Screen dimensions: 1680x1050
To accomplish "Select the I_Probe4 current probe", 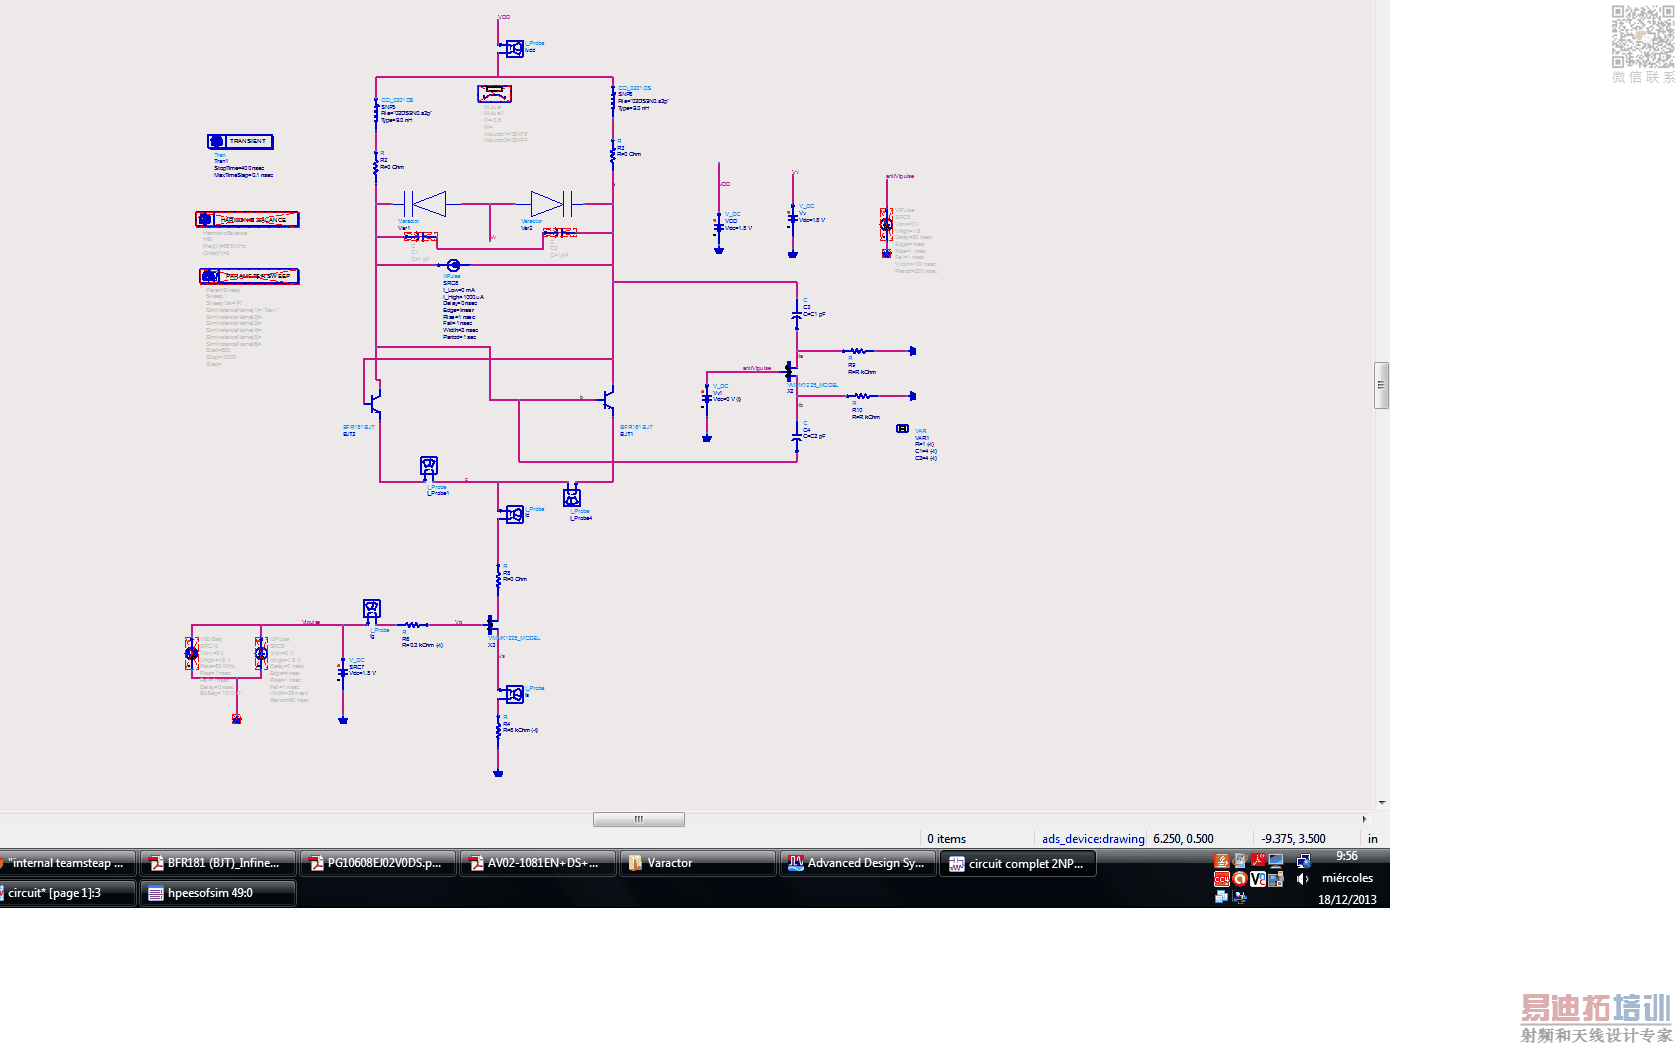I will pyautogui.click(x=572, y=496).
